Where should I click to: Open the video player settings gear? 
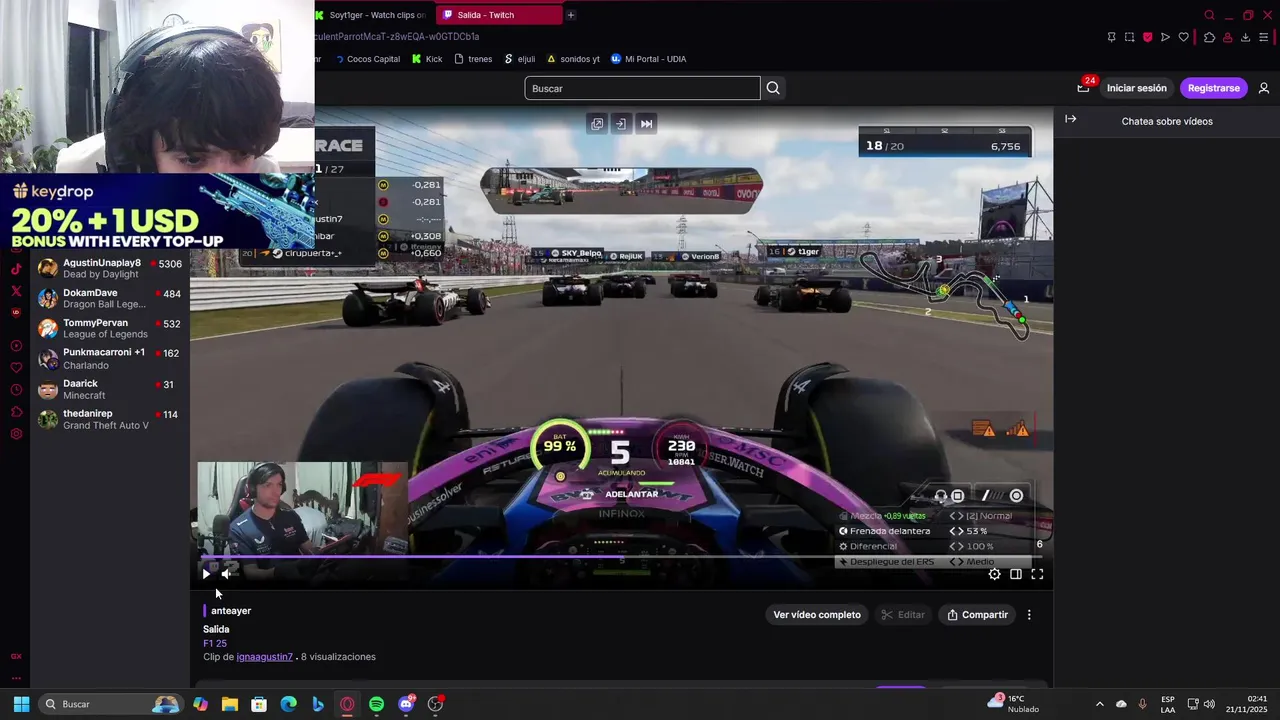pos(994,574)
